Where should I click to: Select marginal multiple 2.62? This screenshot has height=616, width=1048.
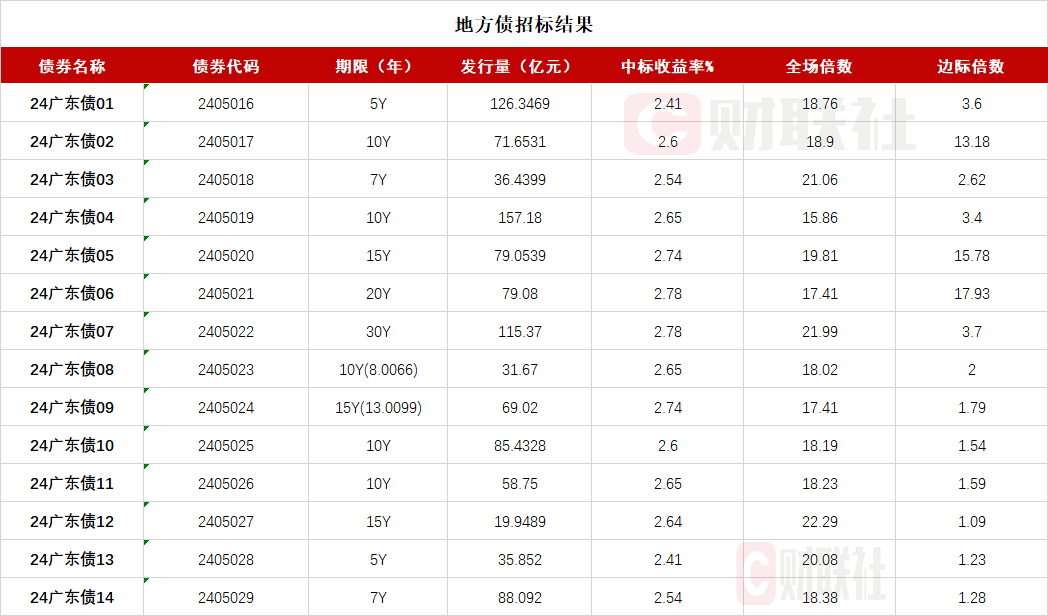[972, 180]
